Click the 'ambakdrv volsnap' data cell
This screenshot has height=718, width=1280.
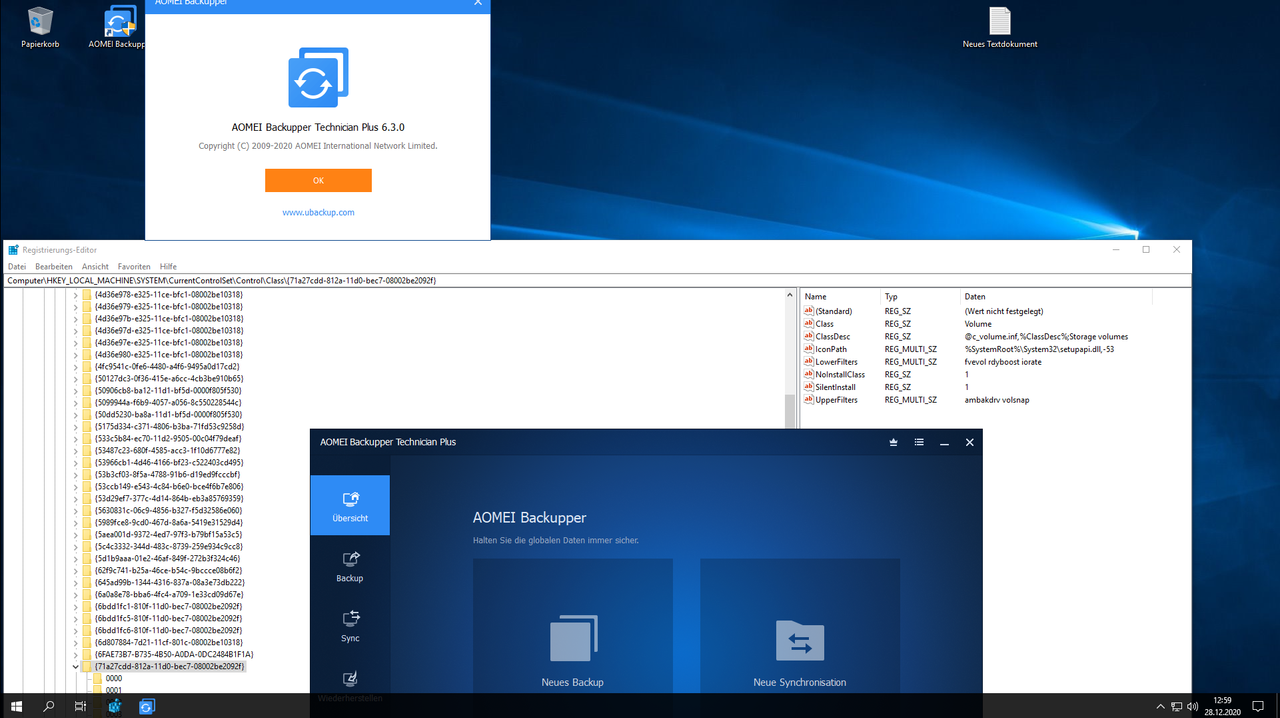coord(995,399)
